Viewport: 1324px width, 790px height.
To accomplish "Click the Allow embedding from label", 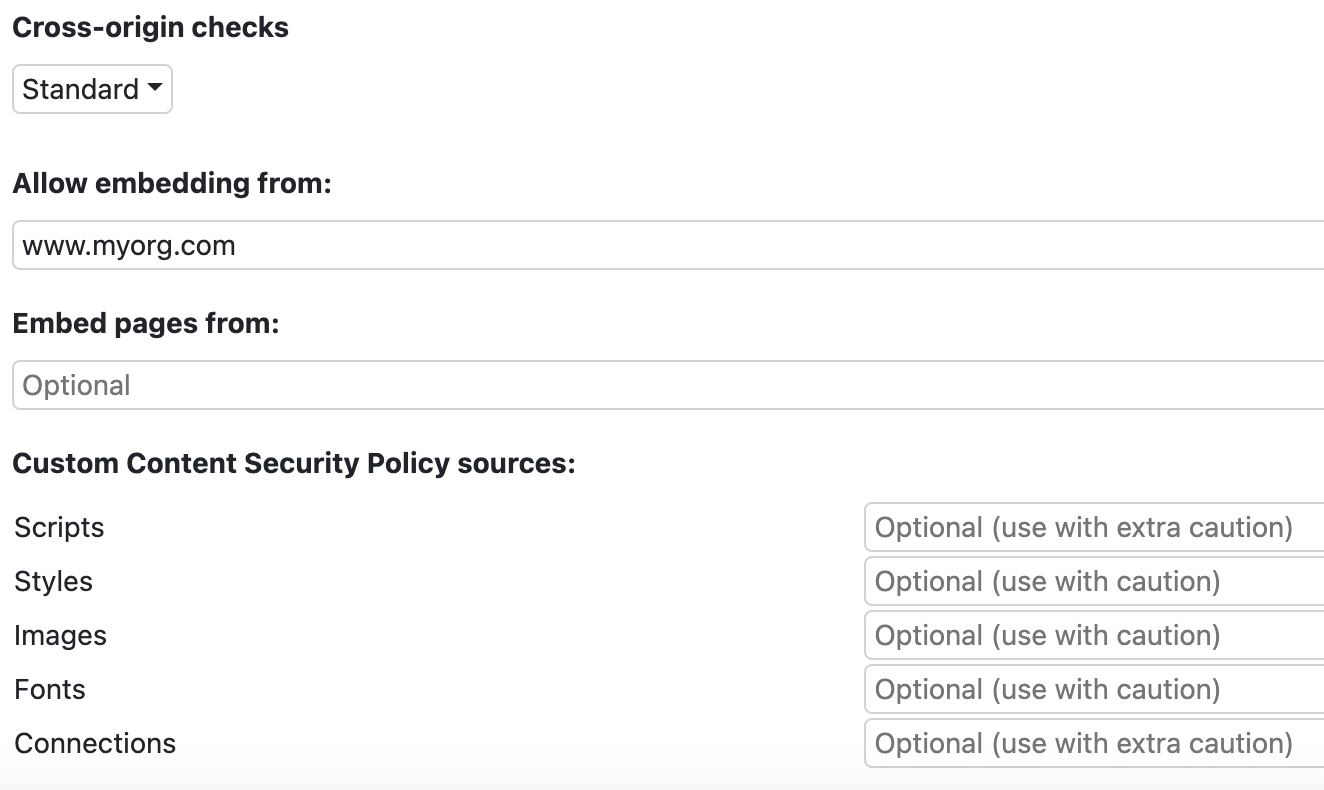I will tap(171, 183).
